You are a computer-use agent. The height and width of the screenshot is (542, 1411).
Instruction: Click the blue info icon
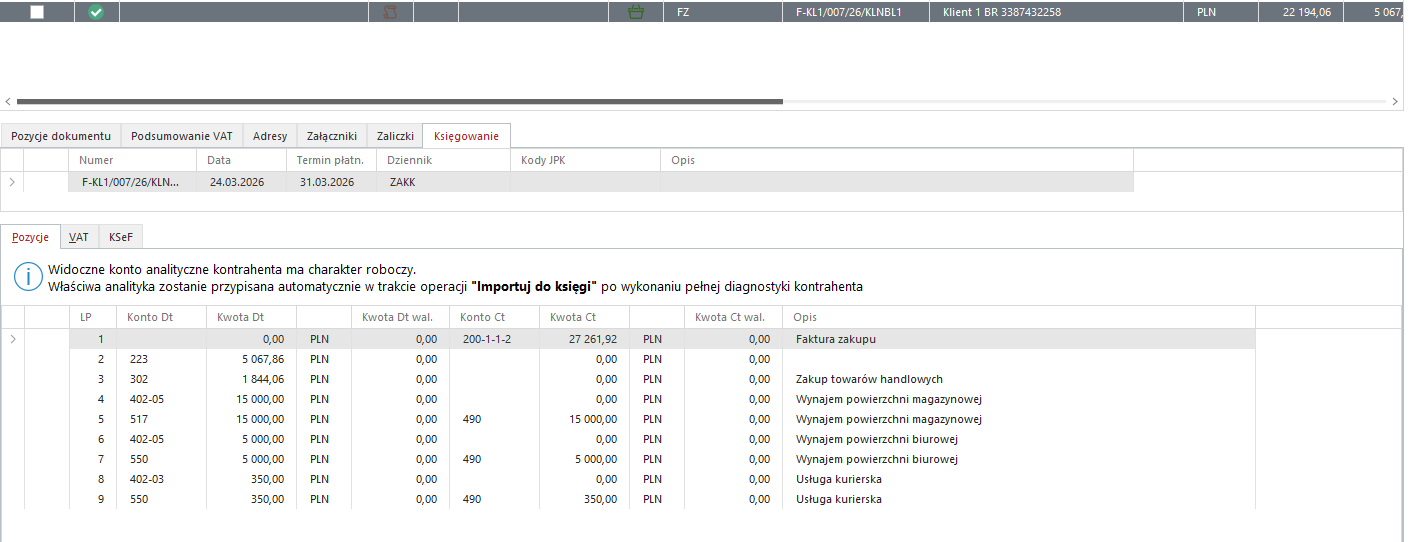click(28, 277)
